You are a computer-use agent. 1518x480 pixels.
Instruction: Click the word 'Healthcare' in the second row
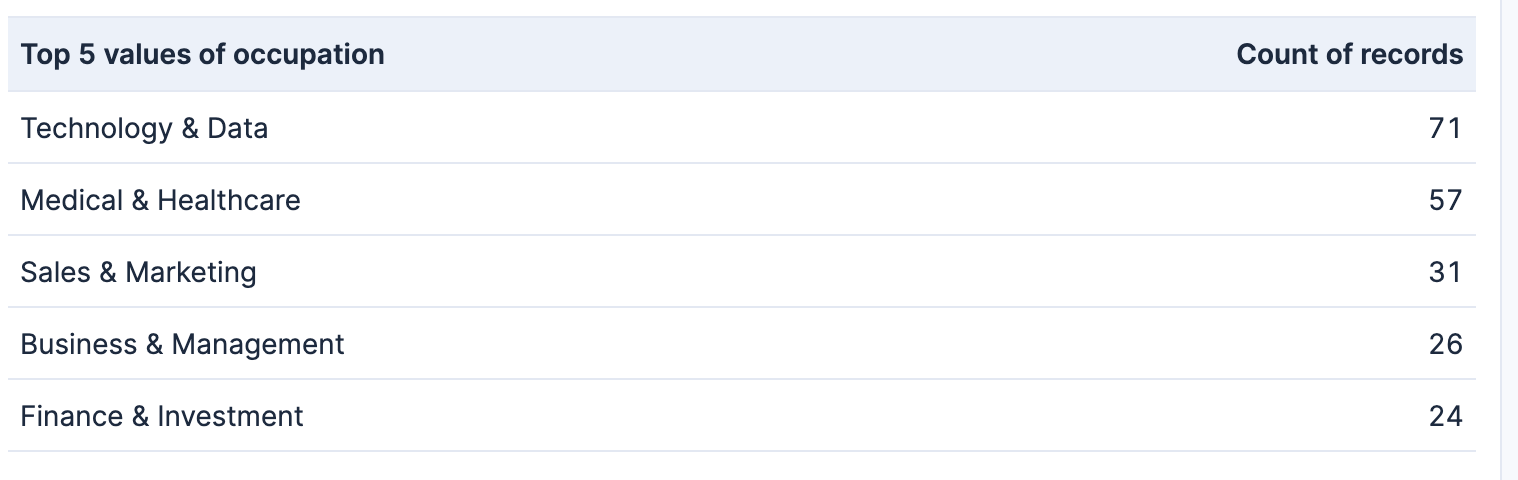(229, 200)
